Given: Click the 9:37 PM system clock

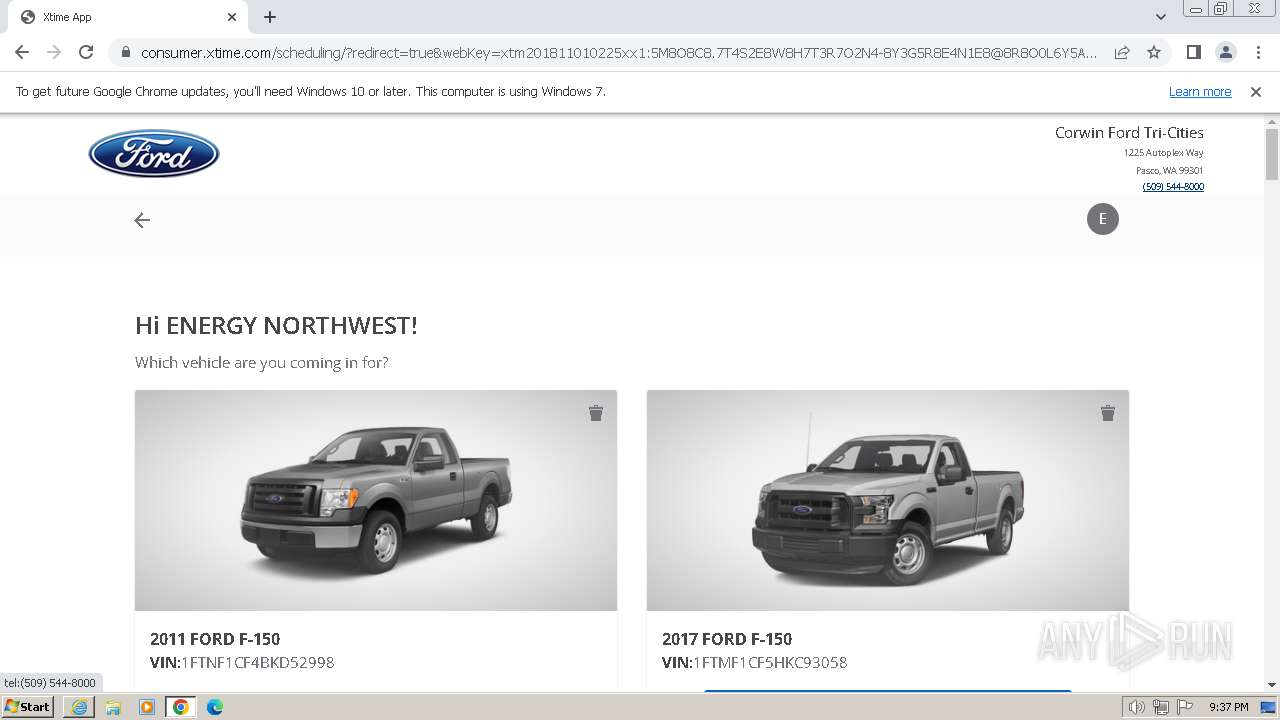Looking at the screenshot, I should [x=1229, y=707].
